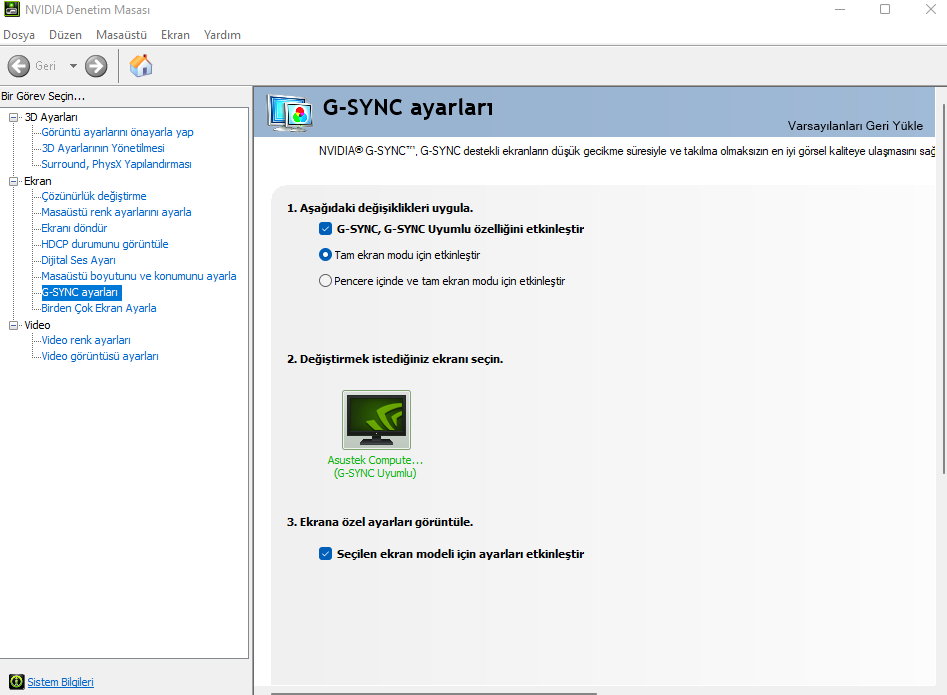Click the Forward arrow icon
The height and width of the screenshot is (695, 947).
point(96,66)
